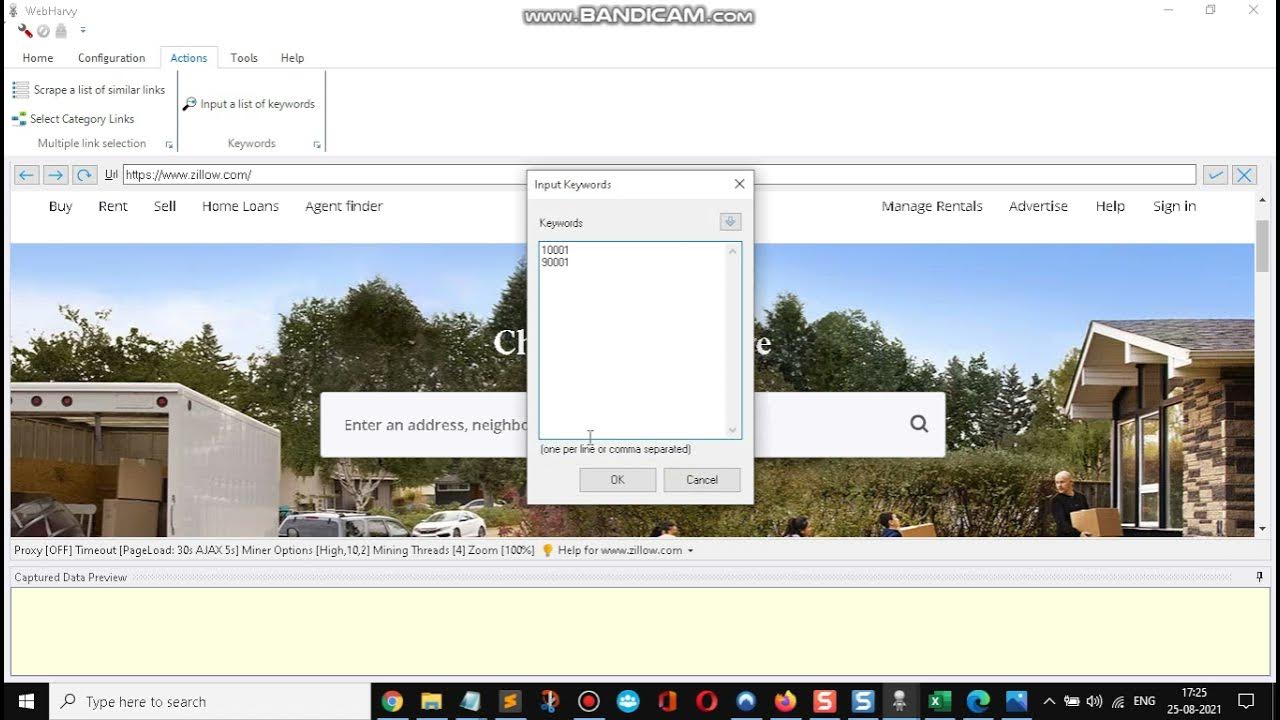Click the browser pane scroll down arrow
Screen dimensions: 1280x720
pos(1262,528)
